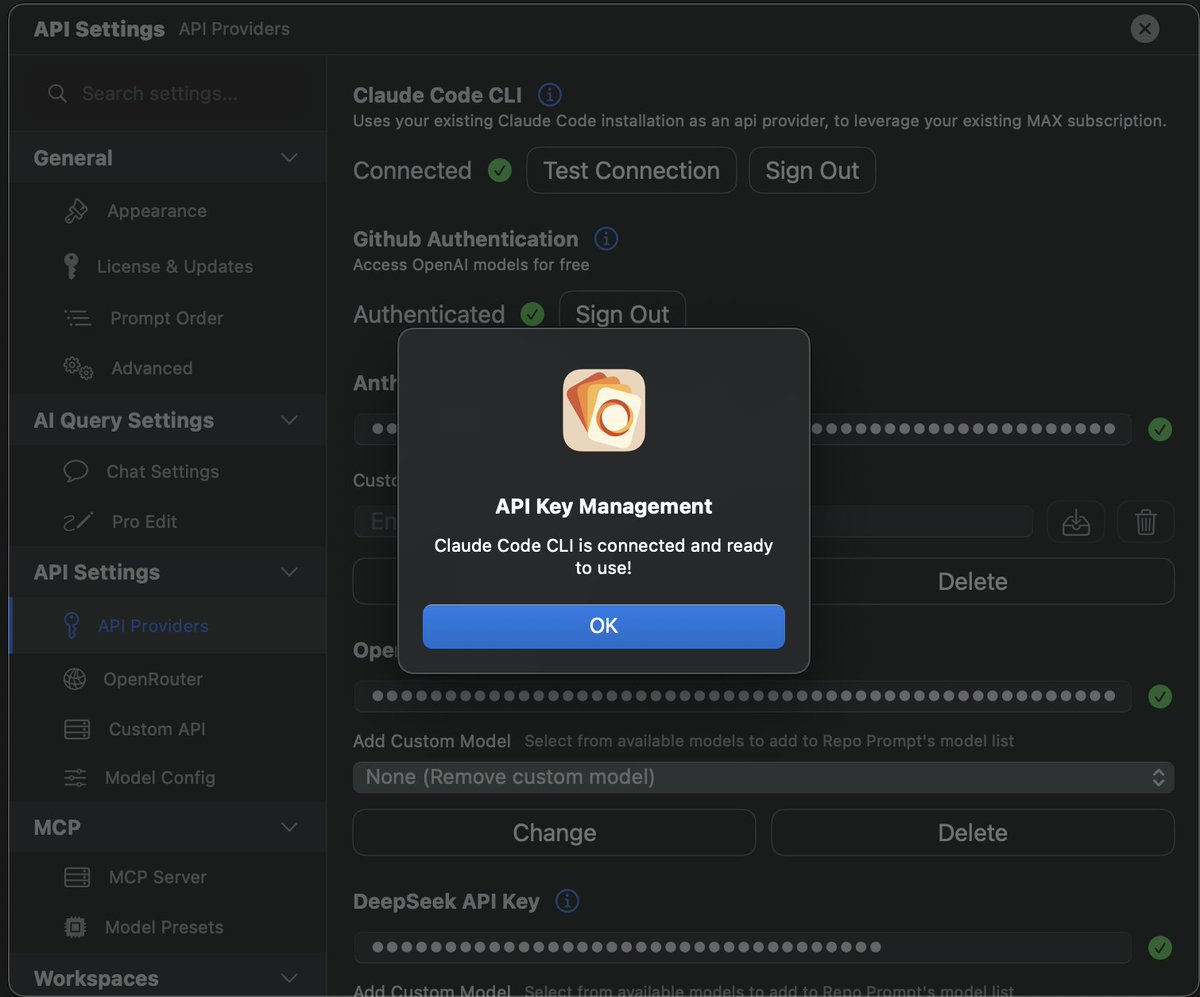The height and width of the screenshot is (997, 1200).
Task: Click the info icon beside Github Authentication
Action: click(606, 239)
